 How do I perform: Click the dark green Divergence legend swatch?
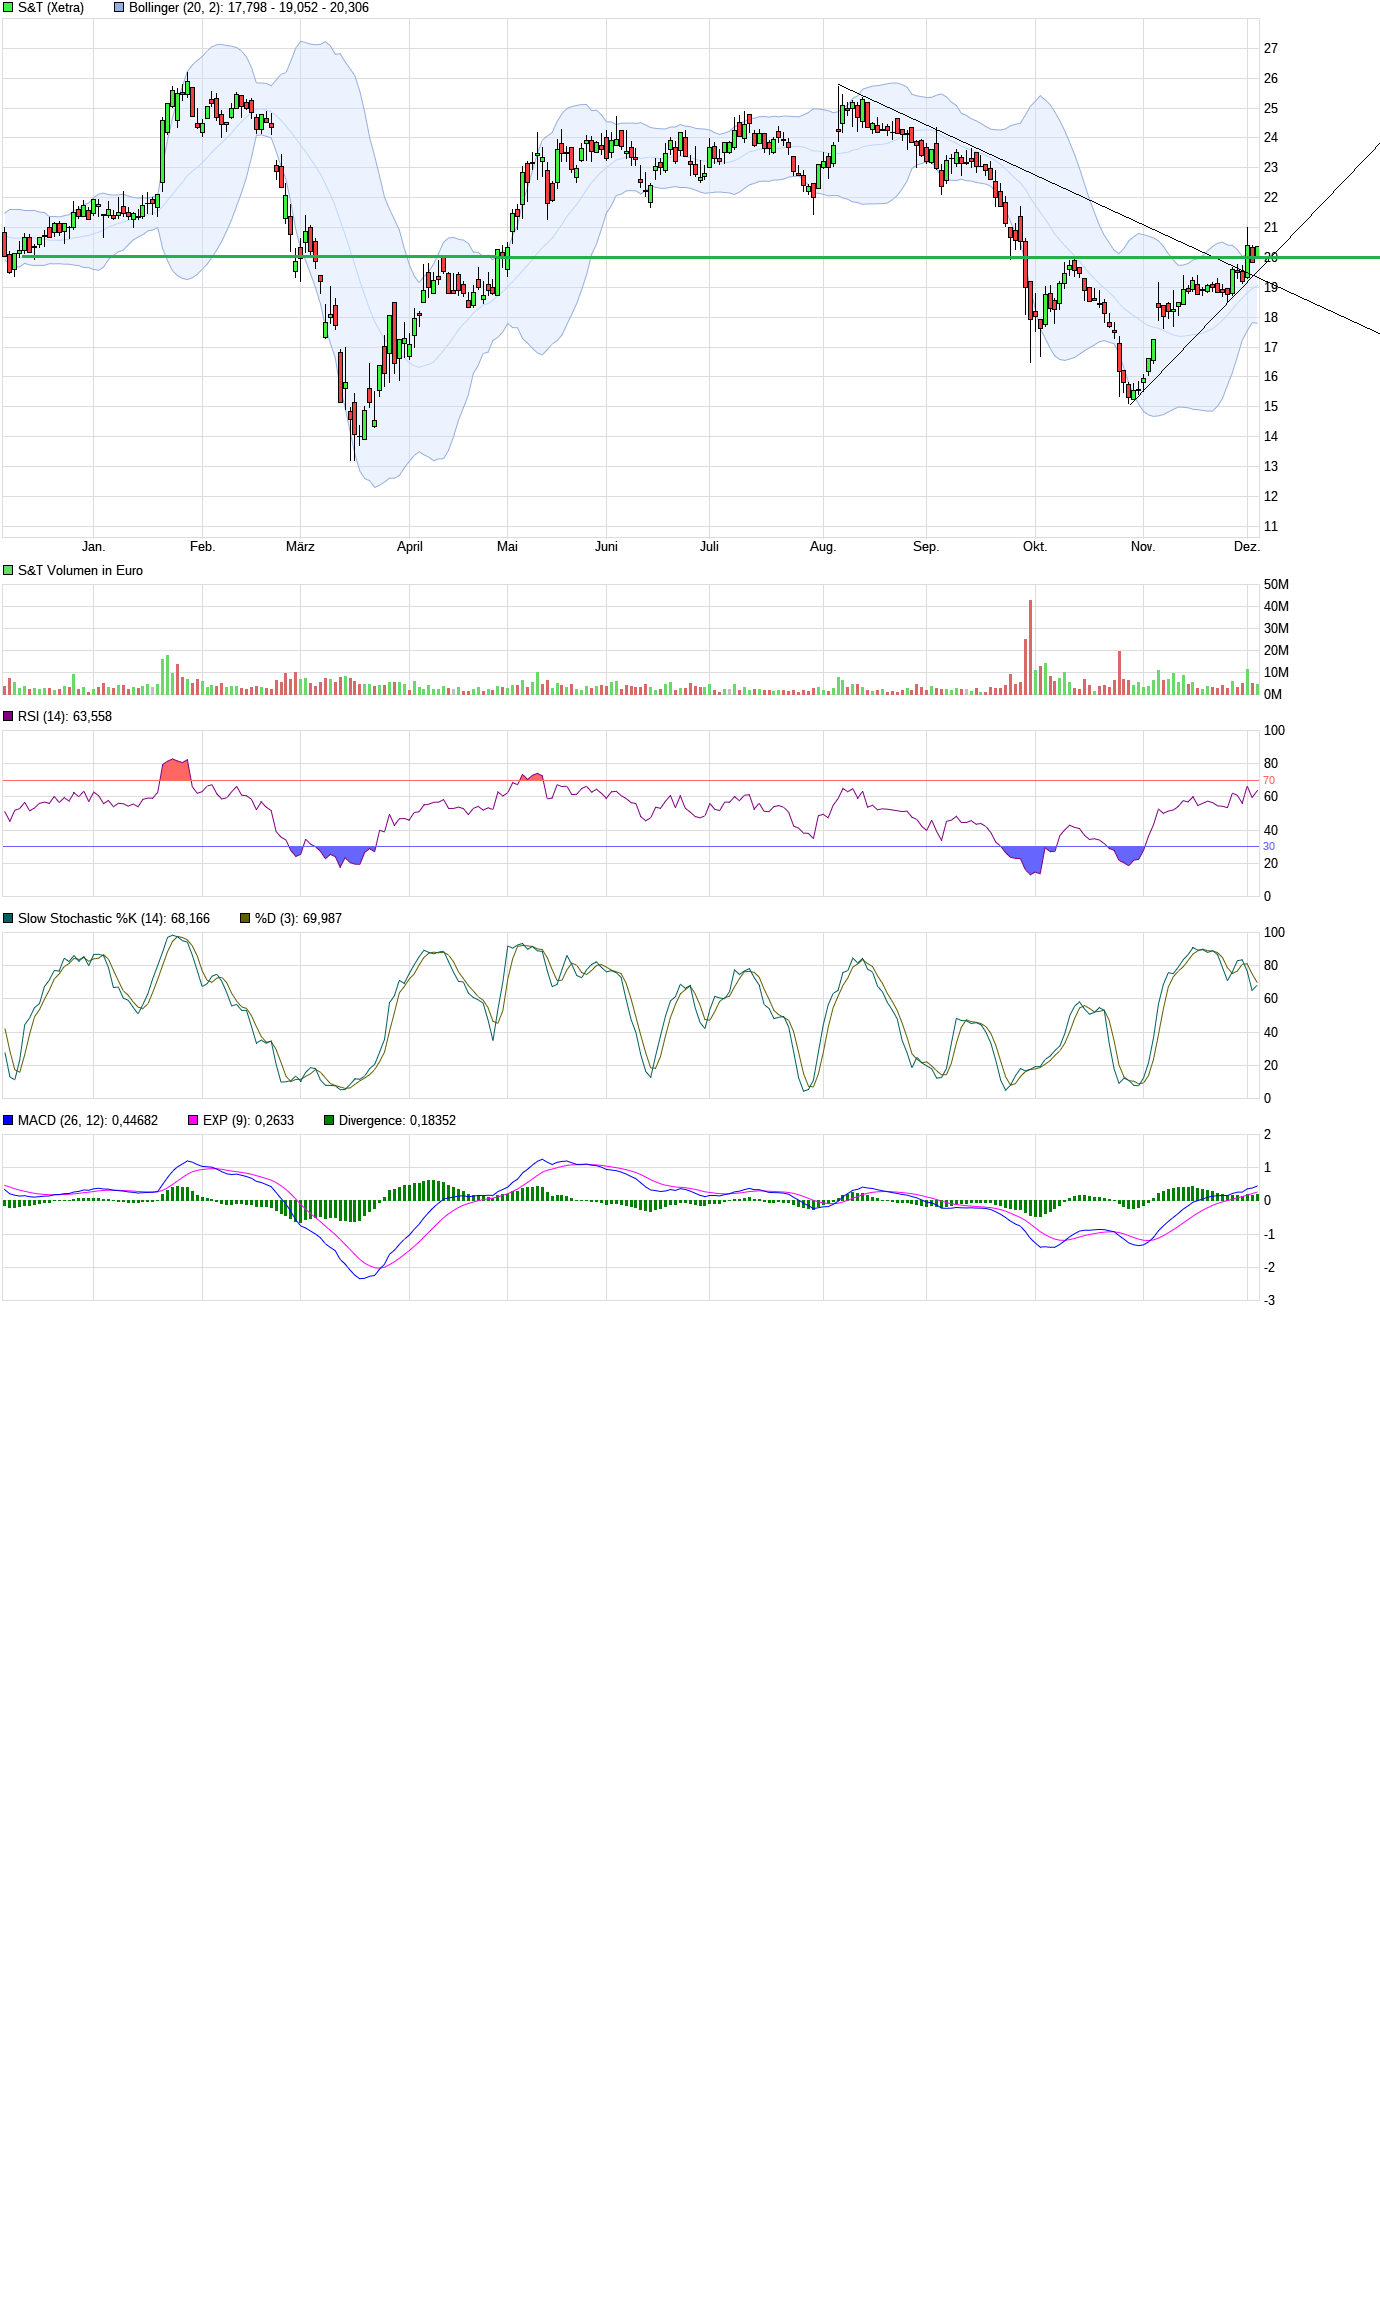pos(329,1121)
